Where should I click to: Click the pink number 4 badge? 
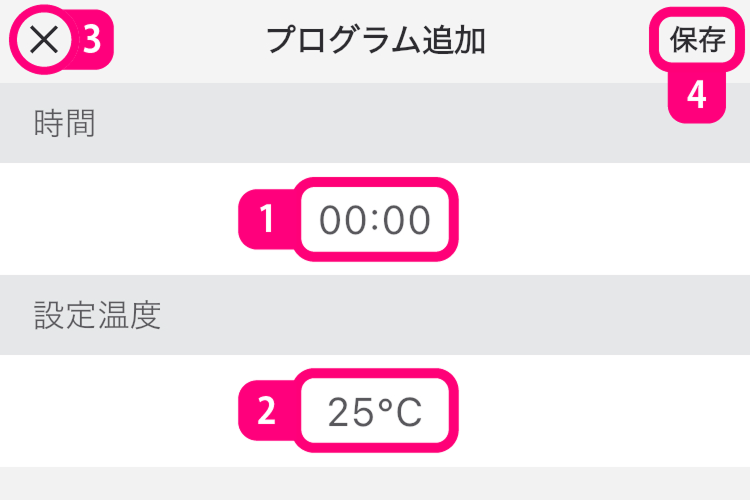[696, 96]
